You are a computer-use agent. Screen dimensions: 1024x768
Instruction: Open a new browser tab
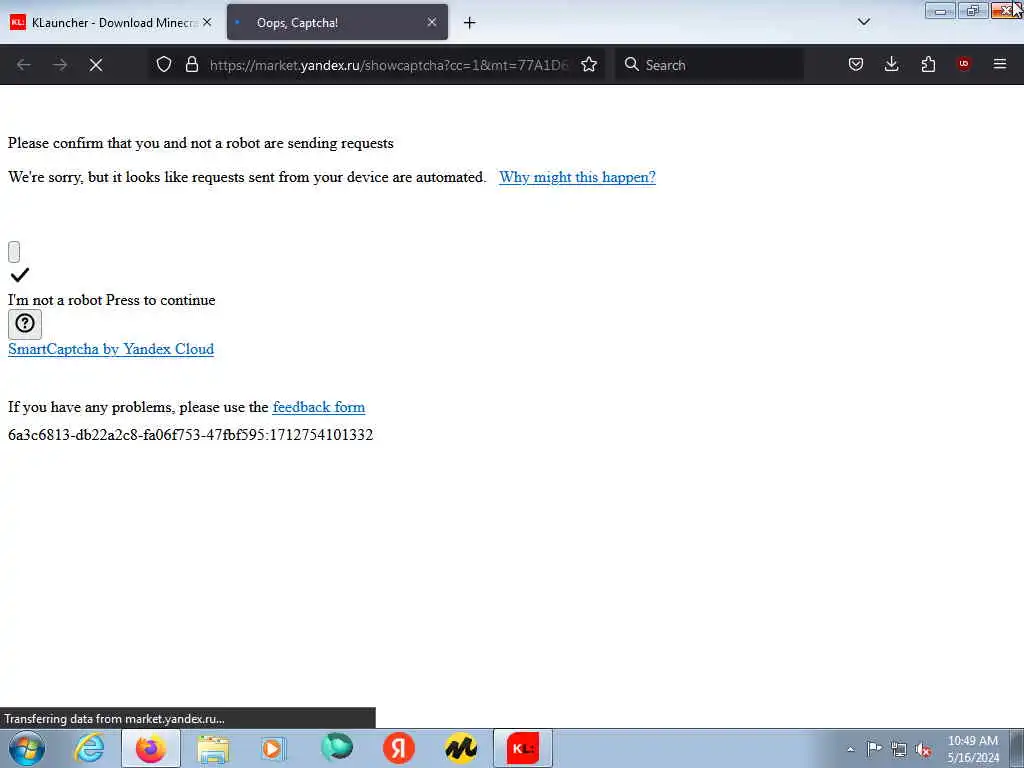pyautogui.click(x=470, y=23)
